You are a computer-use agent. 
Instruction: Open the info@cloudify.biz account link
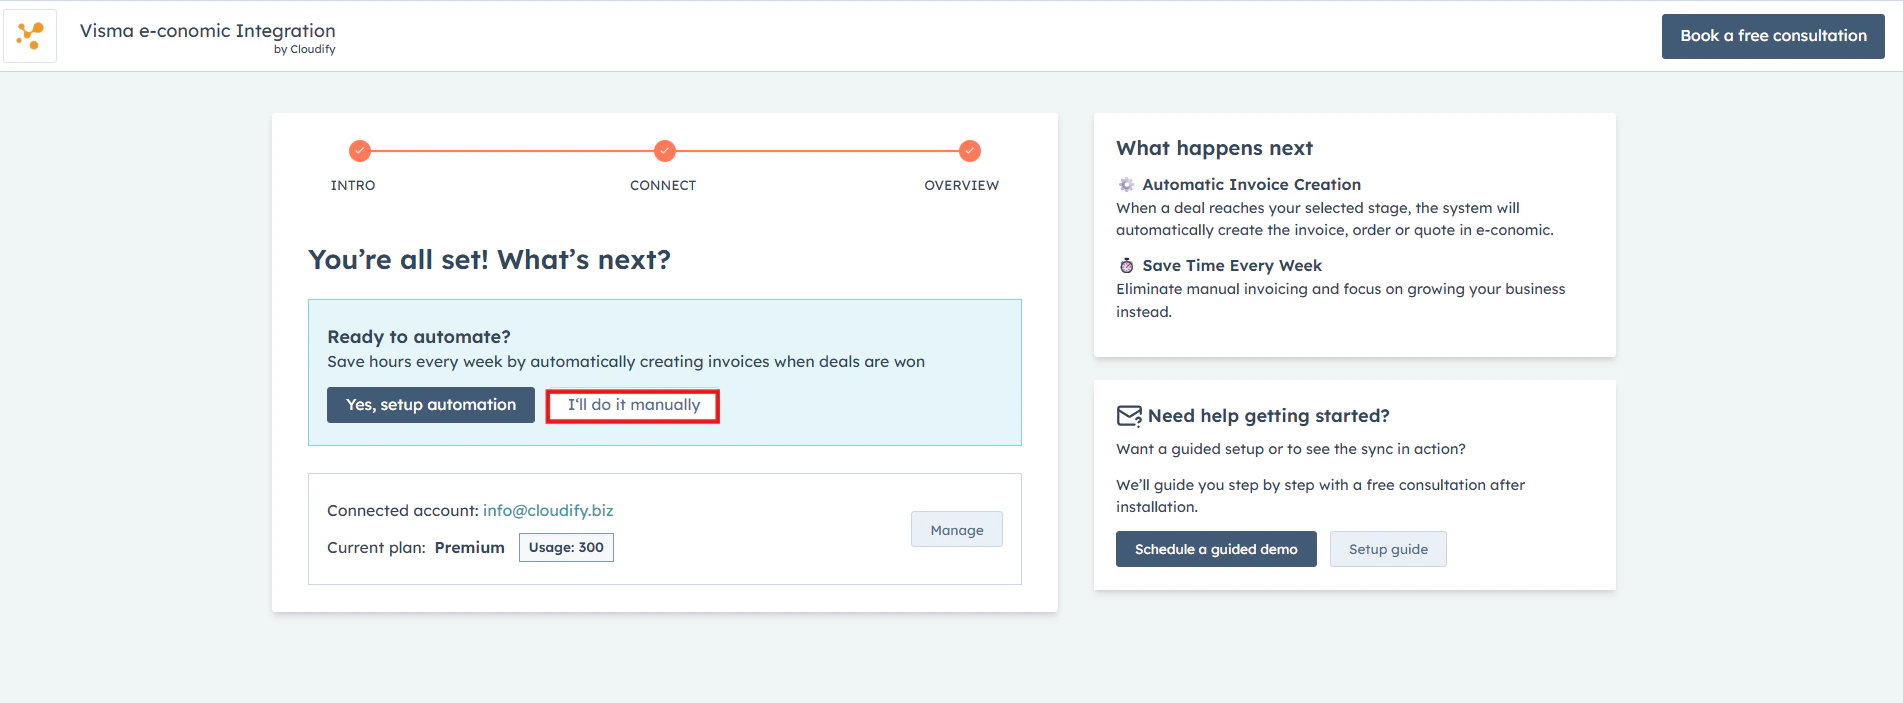coord(548,510)
